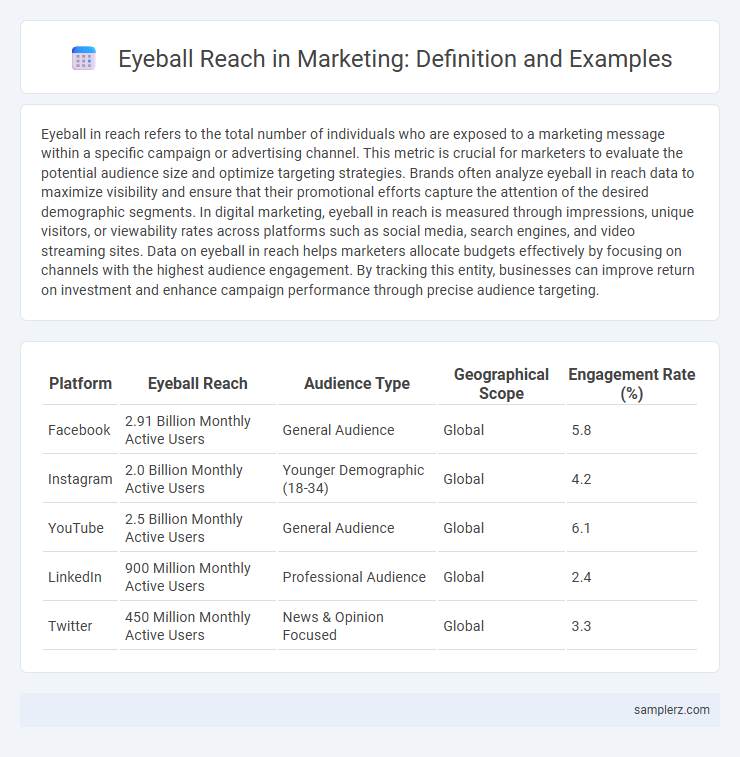Click the Platform column header
Viewport: 740px width, 757px height.
pos(80,383)
